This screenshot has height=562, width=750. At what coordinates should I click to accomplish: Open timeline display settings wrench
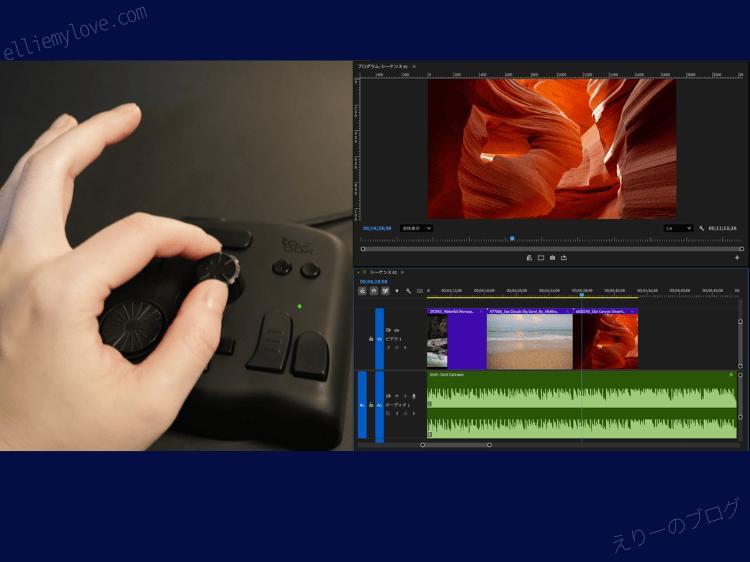[408, 291]
